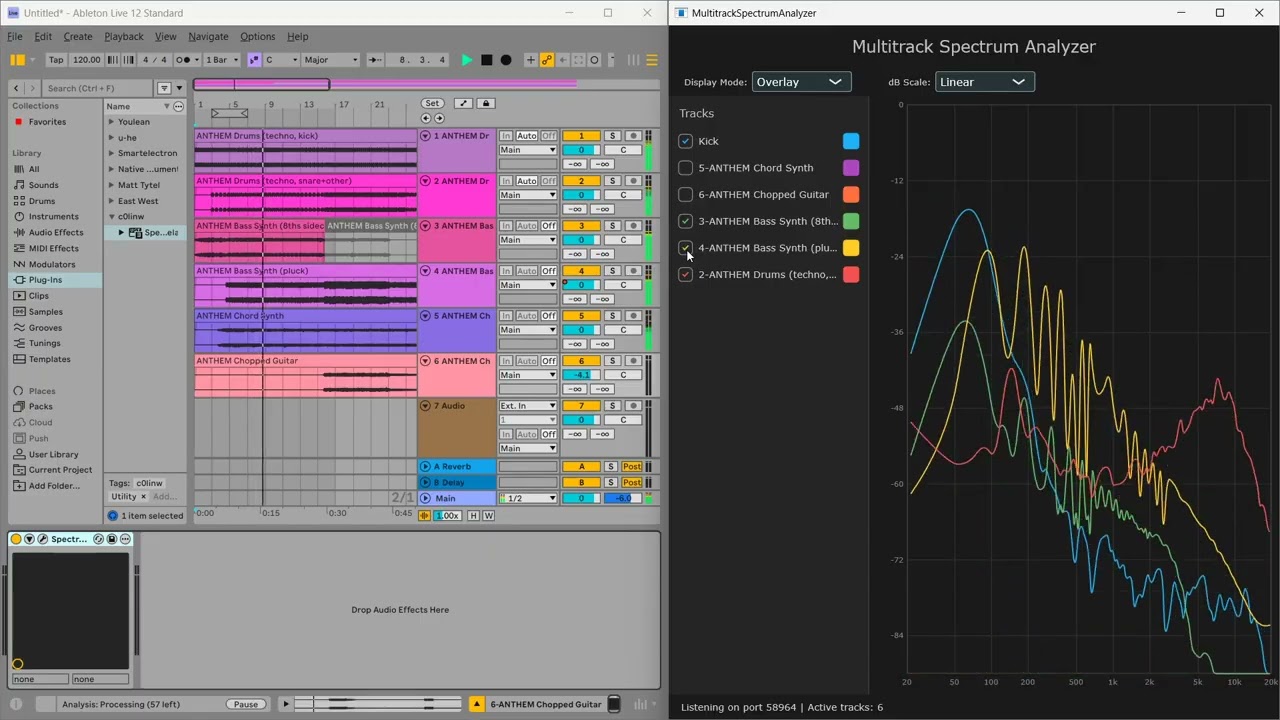1280x720 pixels.
Task: Arm track 2 for recording
Action: [633, 181]
